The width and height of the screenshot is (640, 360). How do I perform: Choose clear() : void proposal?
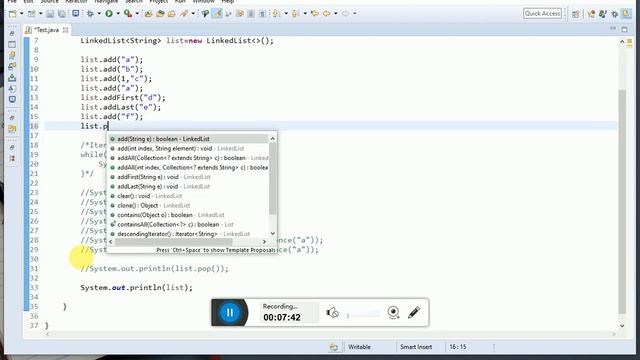188,196
